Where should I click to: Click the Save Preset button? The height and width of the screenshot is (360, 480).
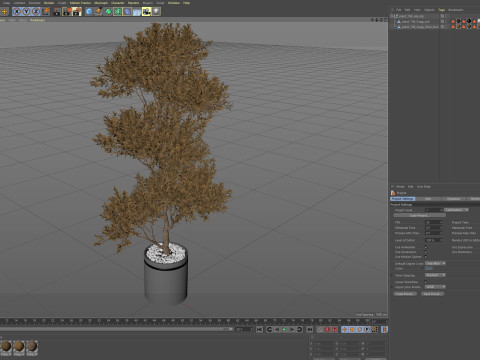click(x=432, y=294)
